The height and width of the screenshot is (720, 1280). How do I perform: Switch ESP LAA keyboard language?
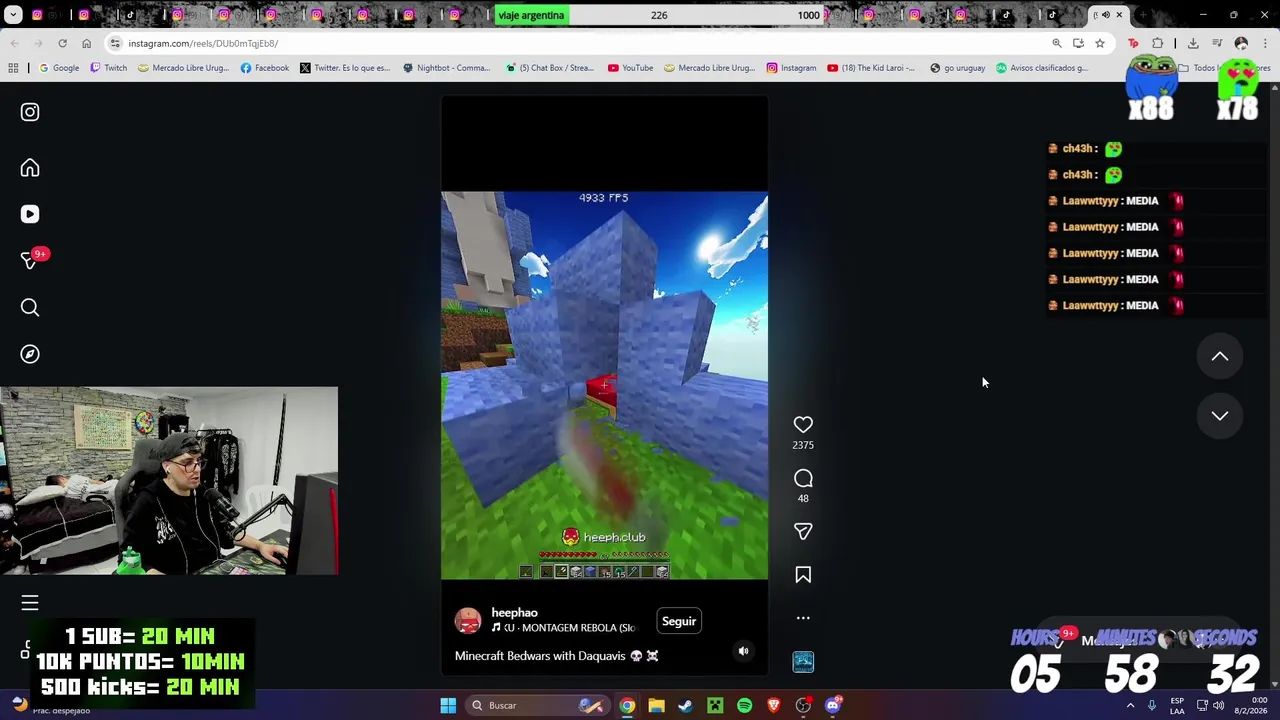[x=1177, y=705]
